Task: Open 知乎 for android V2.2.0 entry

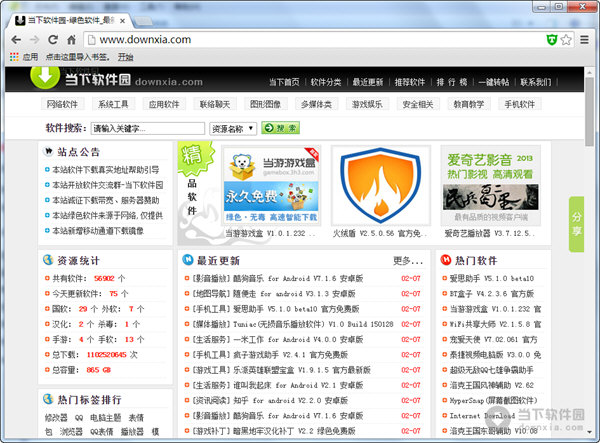Action: coord(270,401)
